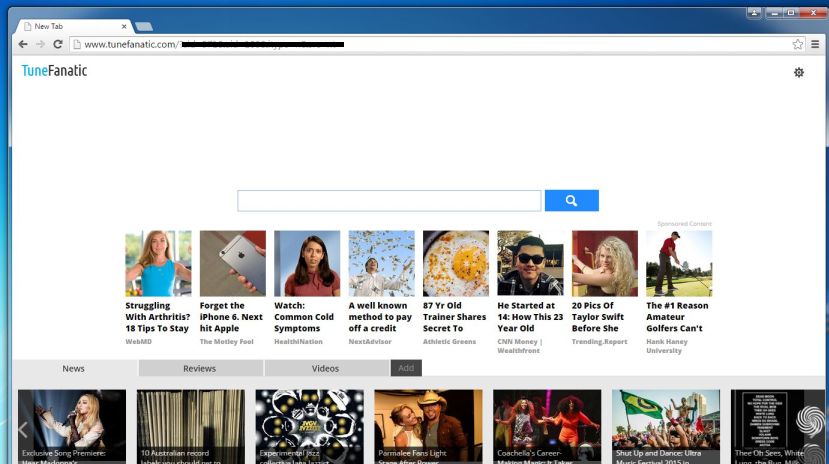Click the fried egg thumbnail

456,263
